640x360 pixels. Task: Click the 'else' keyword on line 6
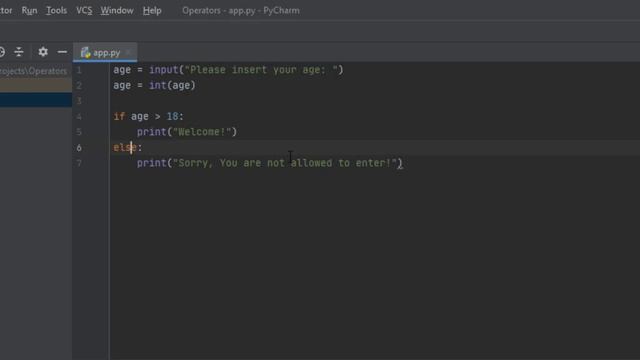point(125,147)
